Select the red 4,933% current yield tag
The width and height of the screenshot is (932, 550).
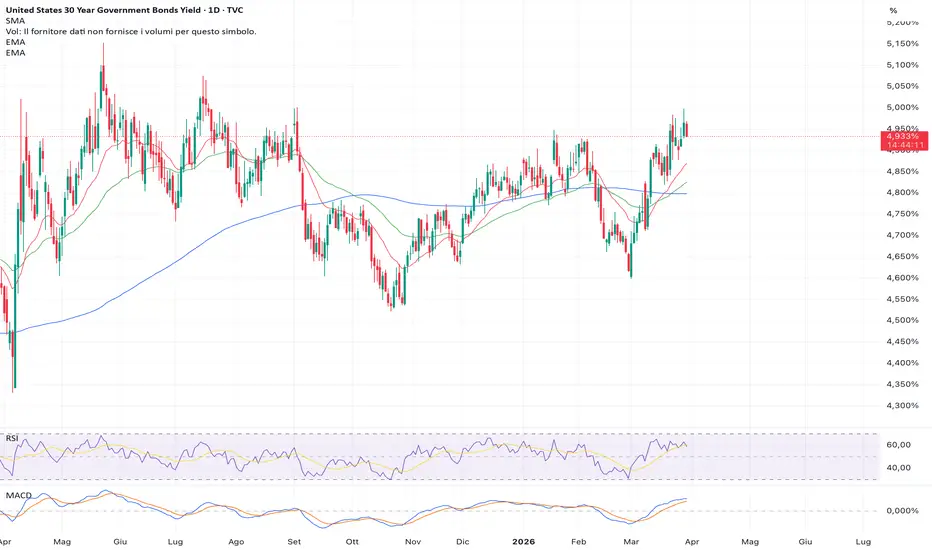click(x=903, y=137)
